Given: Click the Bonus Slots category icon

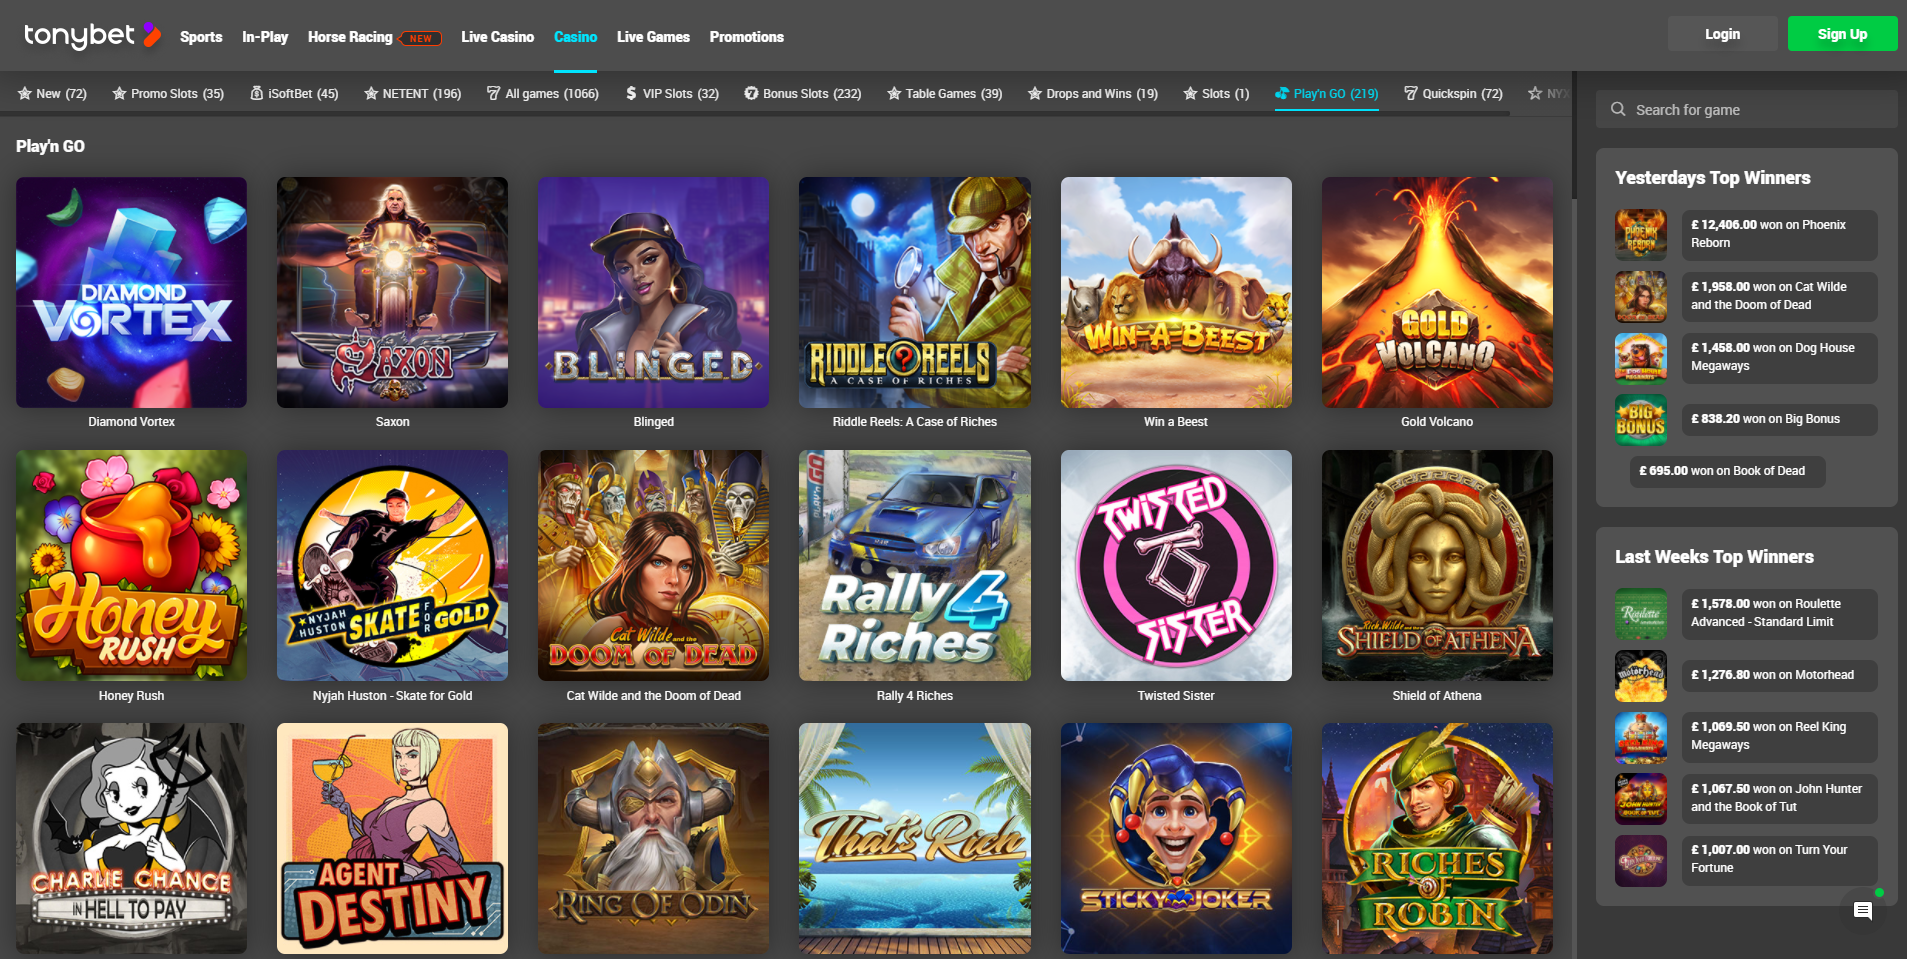Looking at the screenshot, I should (751, 93).
